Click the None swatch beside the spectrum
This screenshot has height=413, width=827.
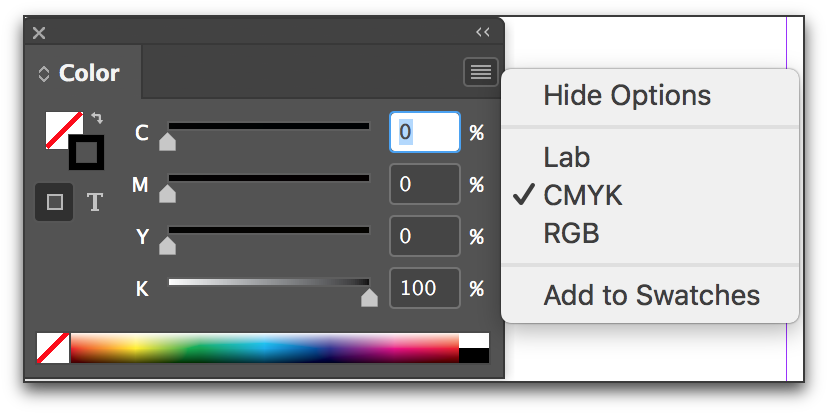click(x=53, y=348)
